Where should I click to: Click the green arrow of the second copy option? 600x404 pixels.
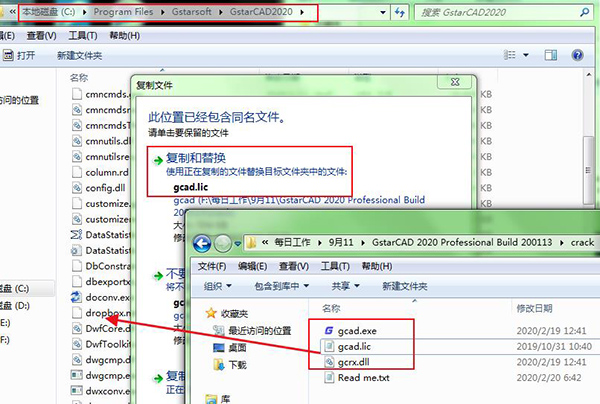pyautogui.click(x=158, y=275)
